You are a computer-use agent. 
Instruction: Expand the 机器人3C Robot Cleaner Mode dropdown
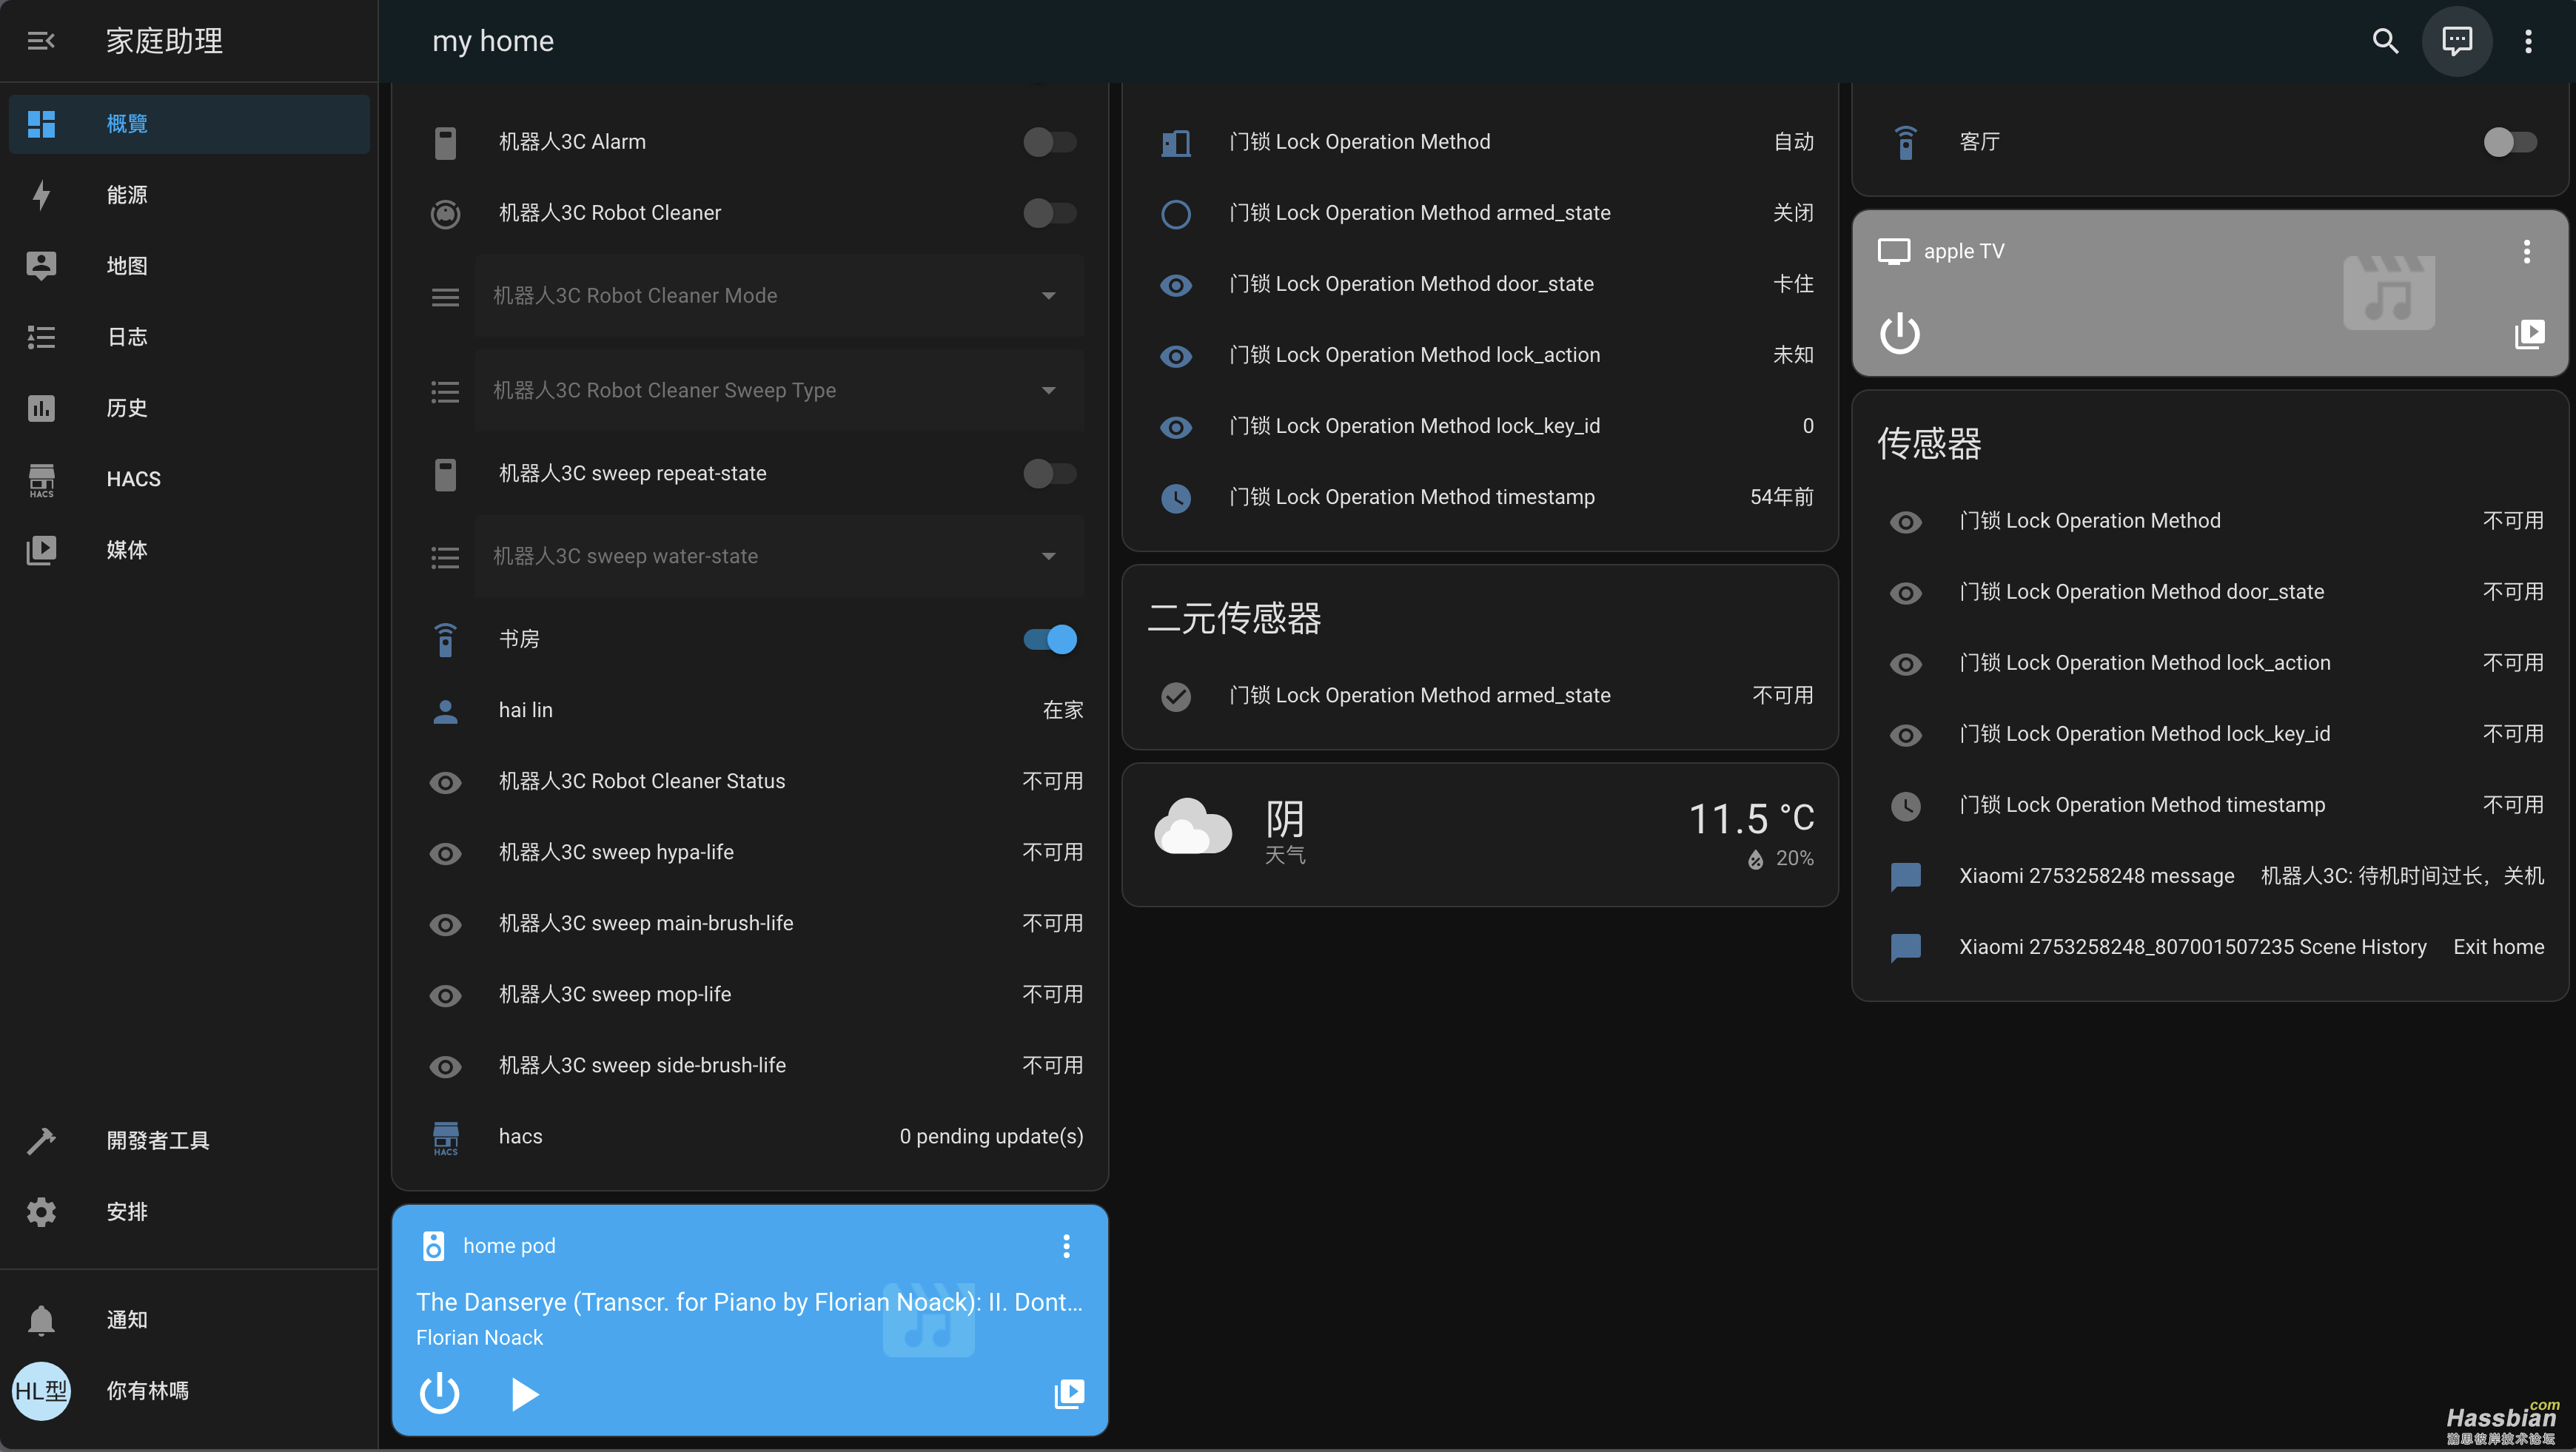coord(779,296)
